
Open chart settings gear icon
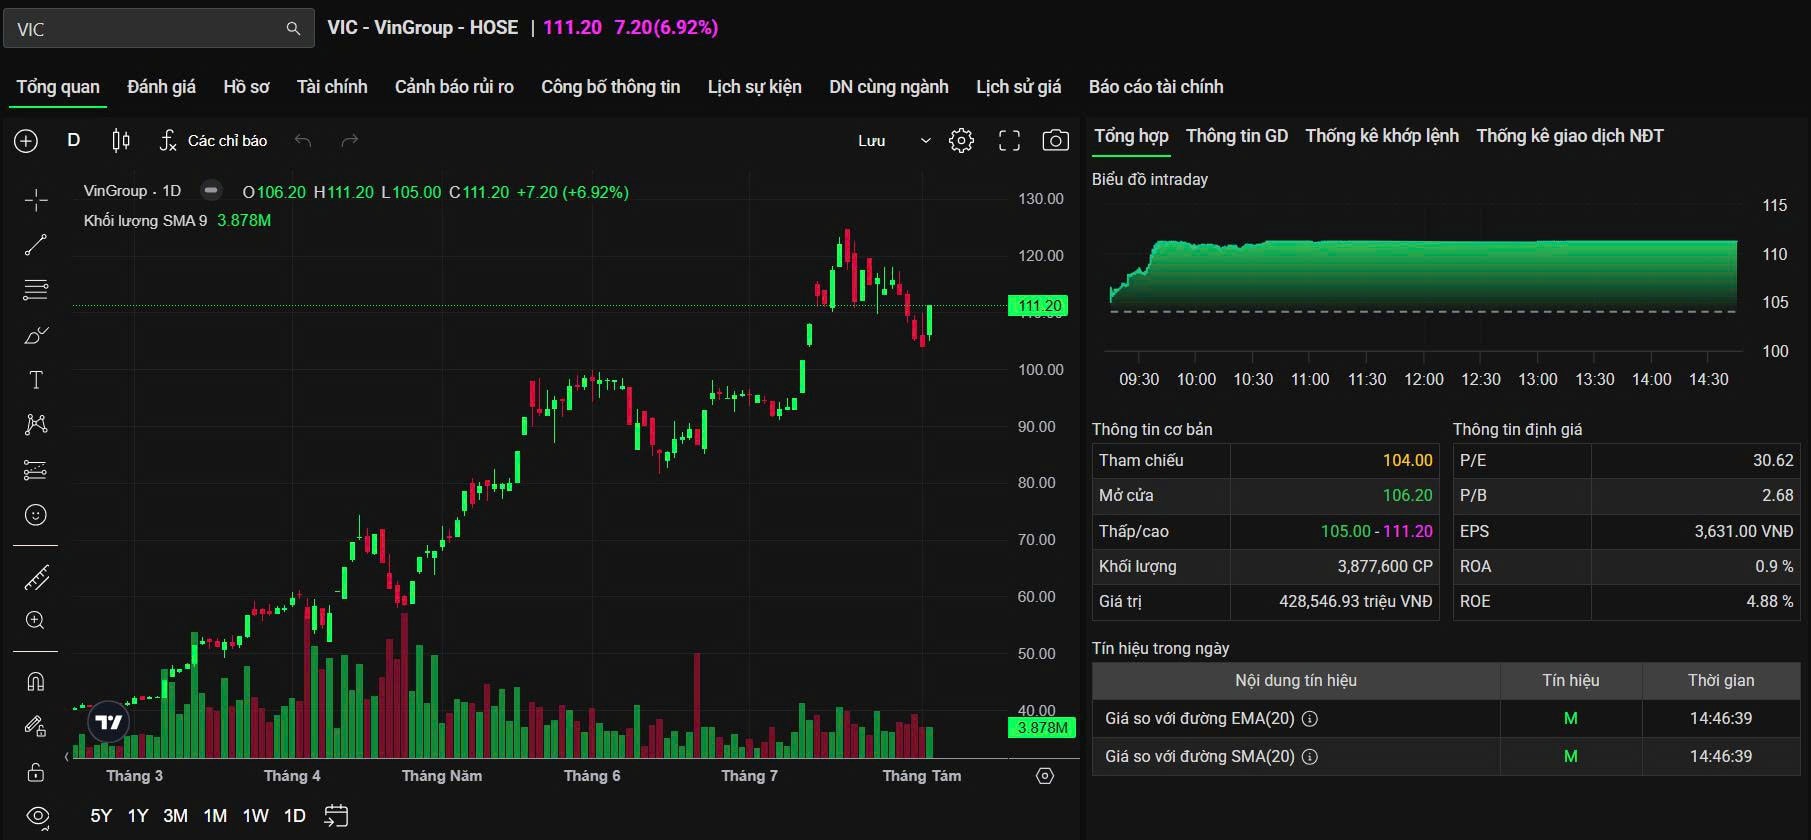[x=961, y=141]
